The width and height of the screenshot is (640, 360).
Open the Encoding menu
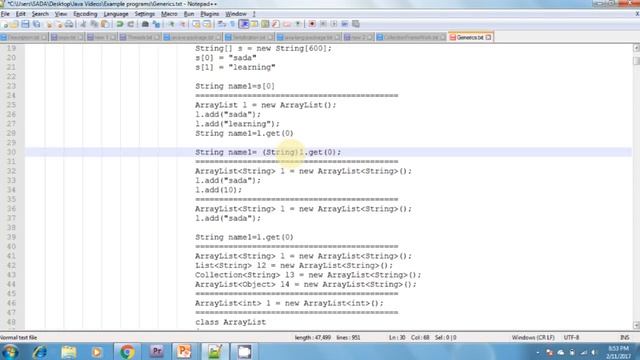[85, 14]
